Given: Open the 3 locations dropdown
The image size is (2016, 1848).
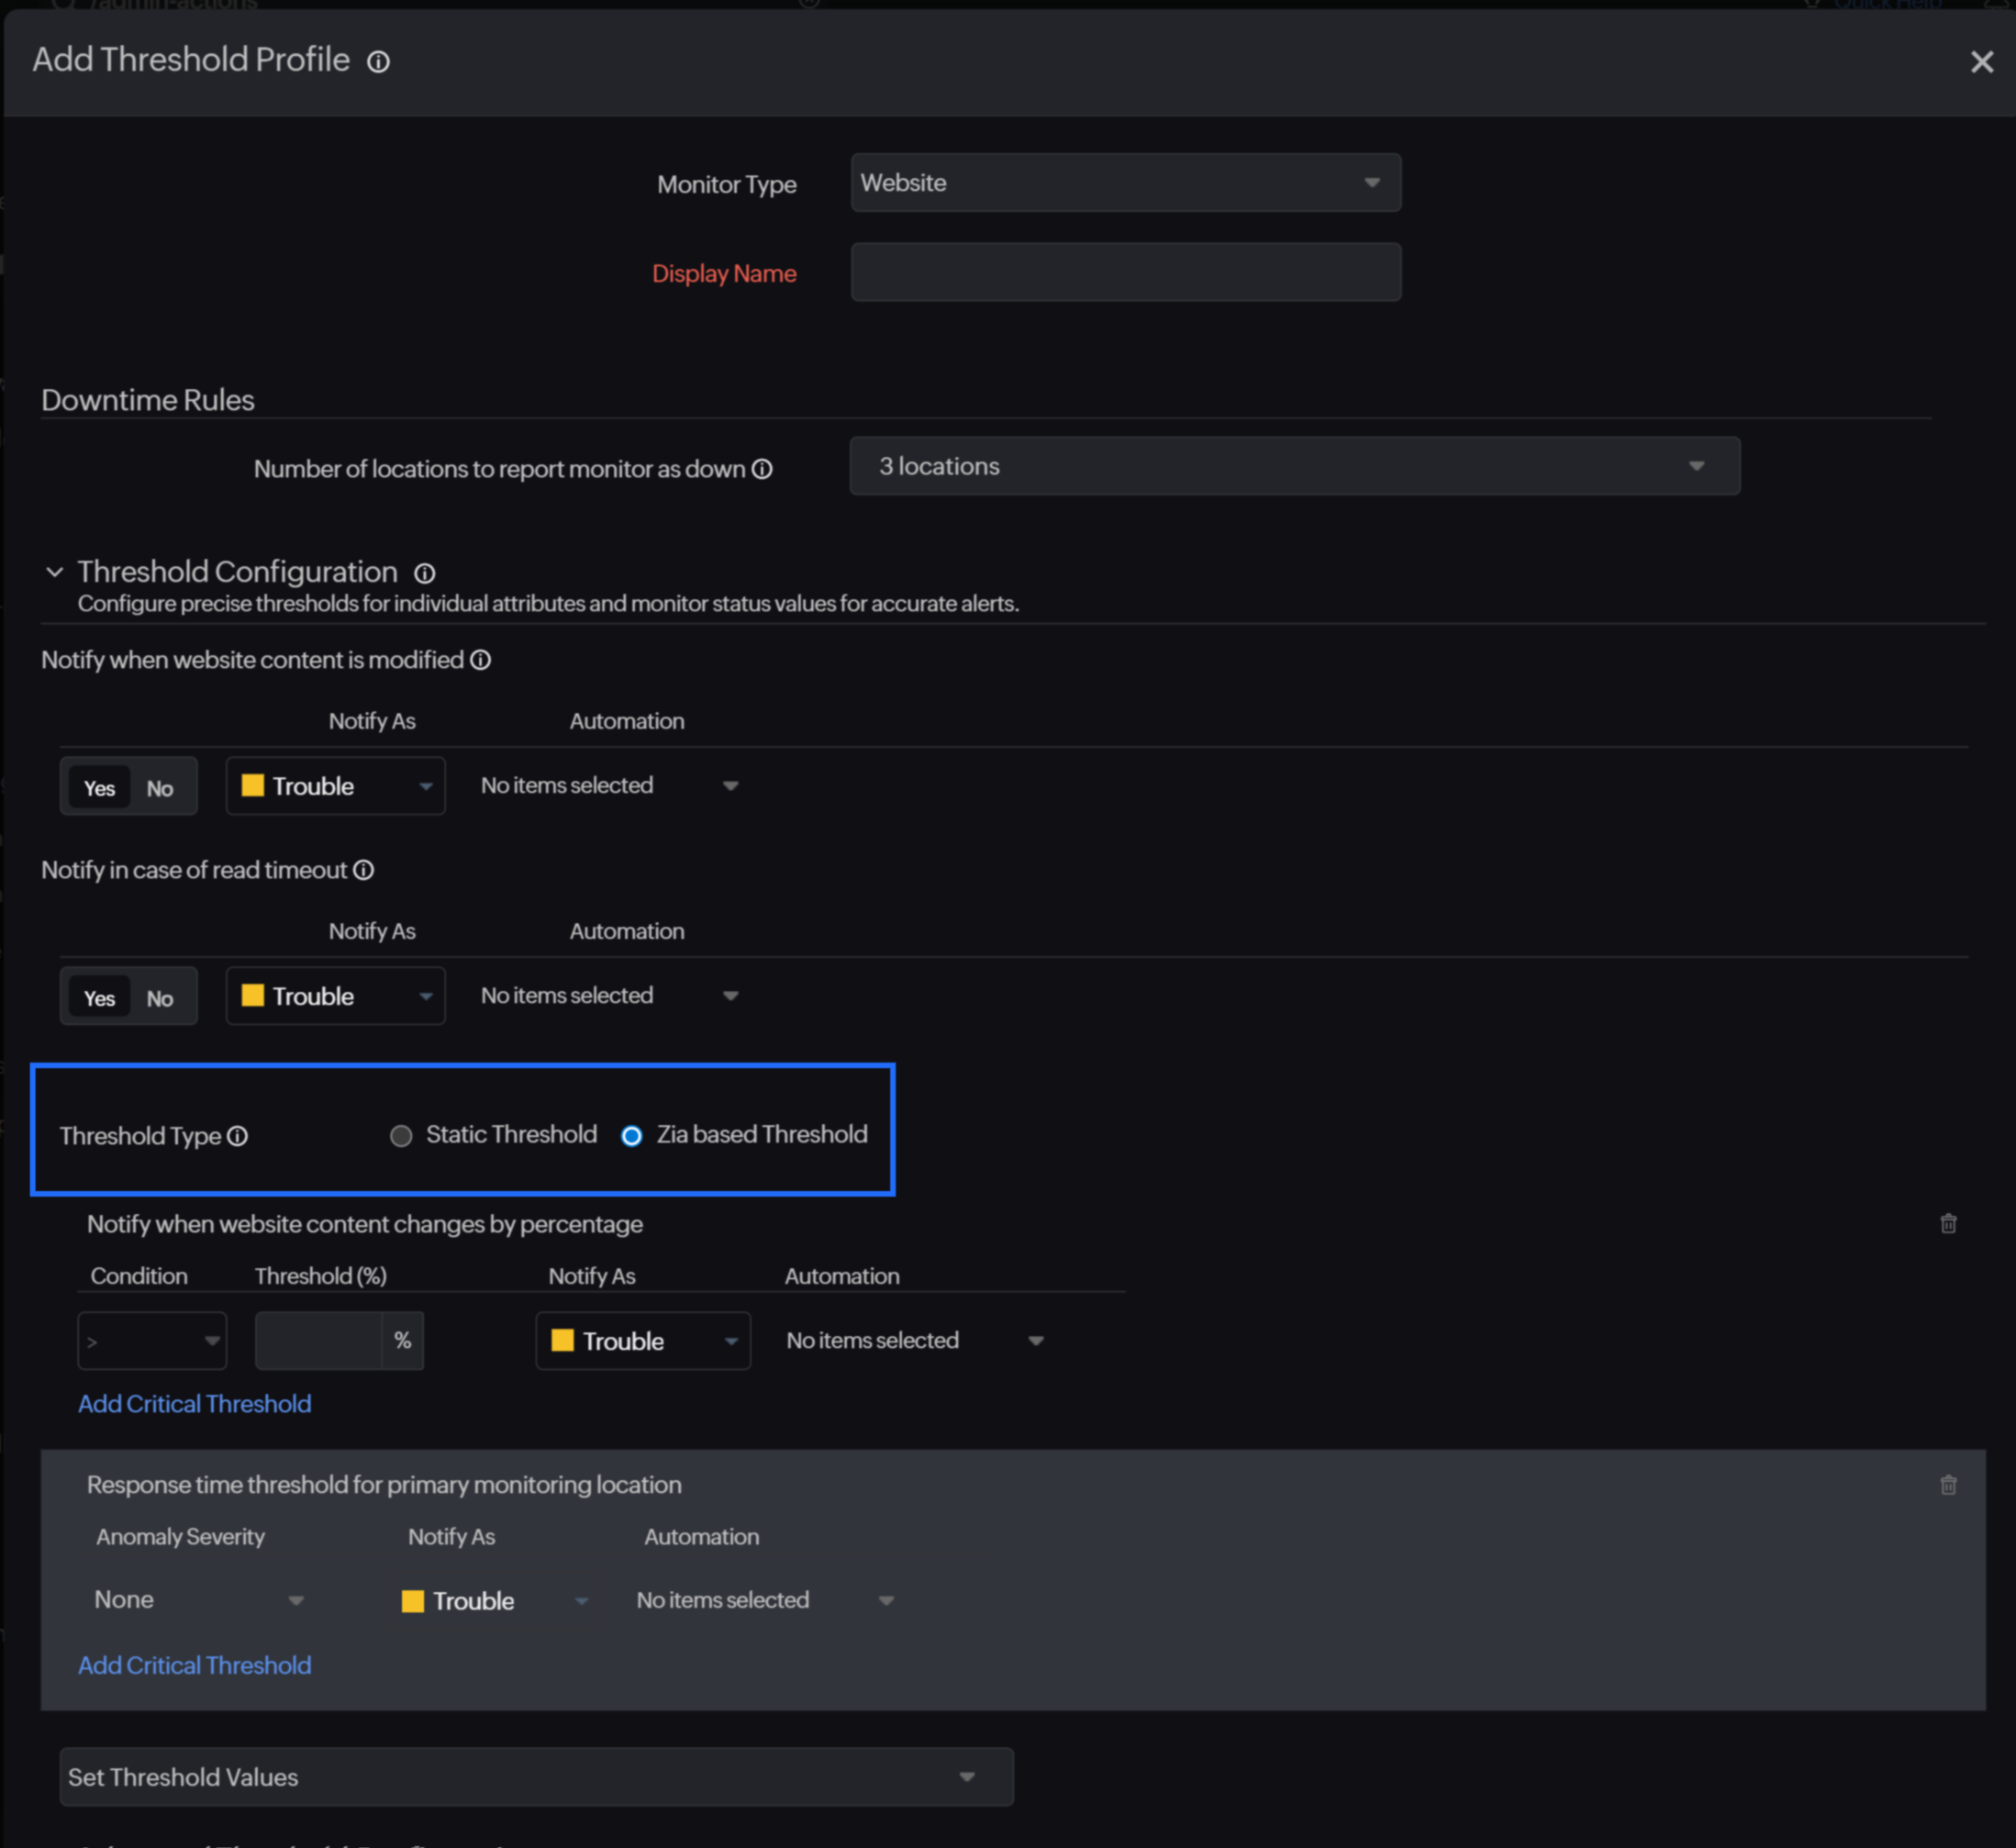Looking at the screenshot, I should click(x=1294, y=466).
